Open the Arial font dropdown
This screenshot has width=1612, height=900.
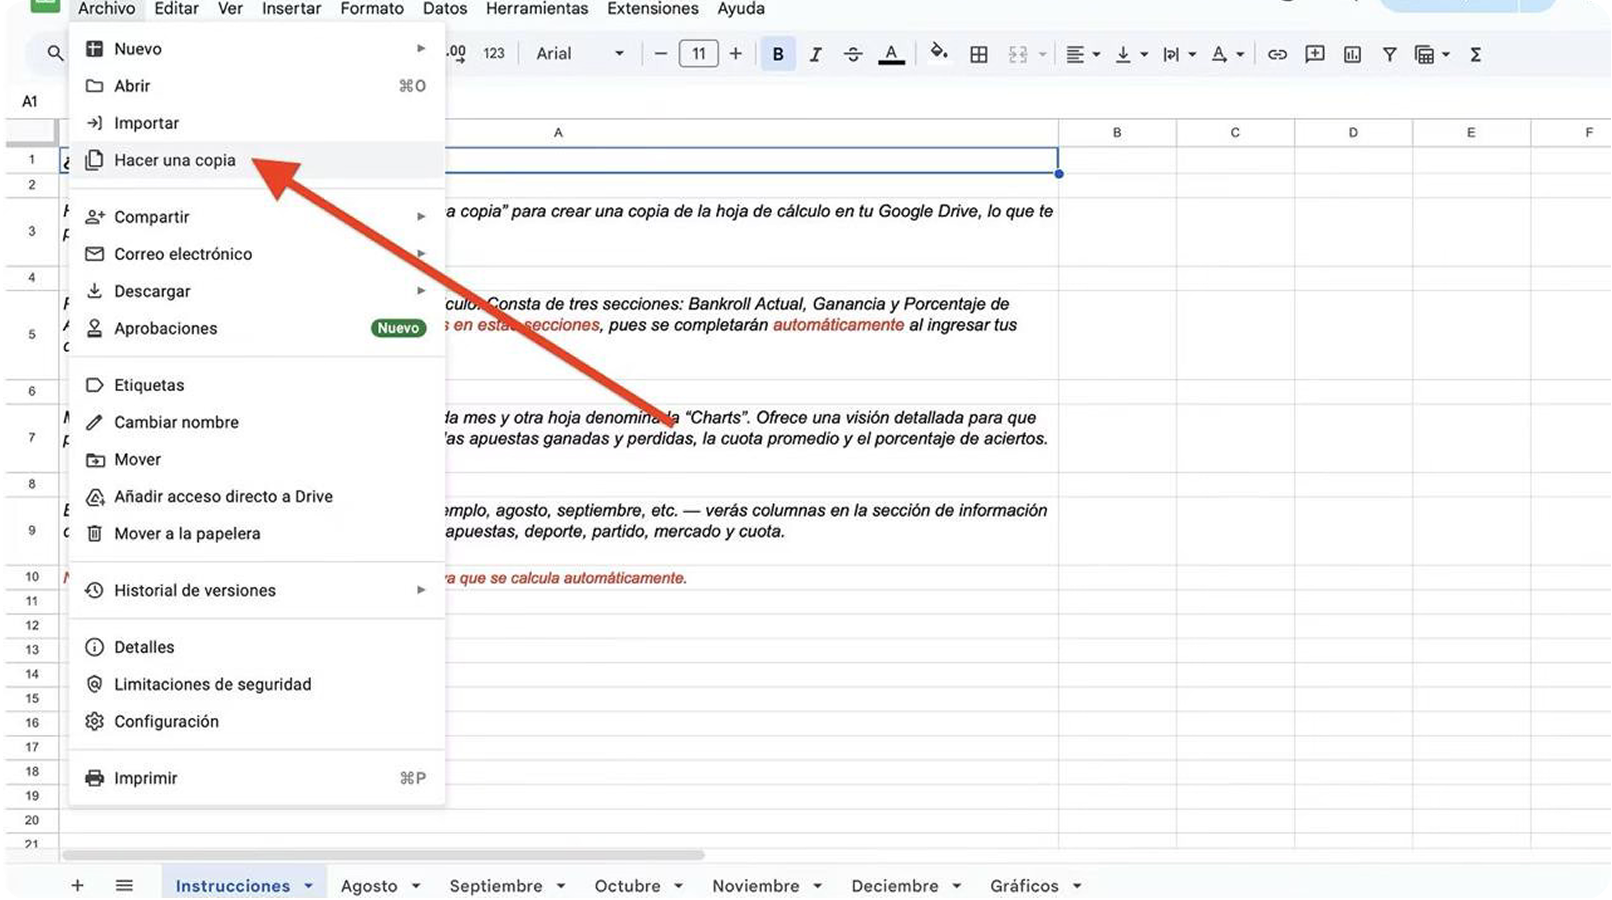click(580, 54)
